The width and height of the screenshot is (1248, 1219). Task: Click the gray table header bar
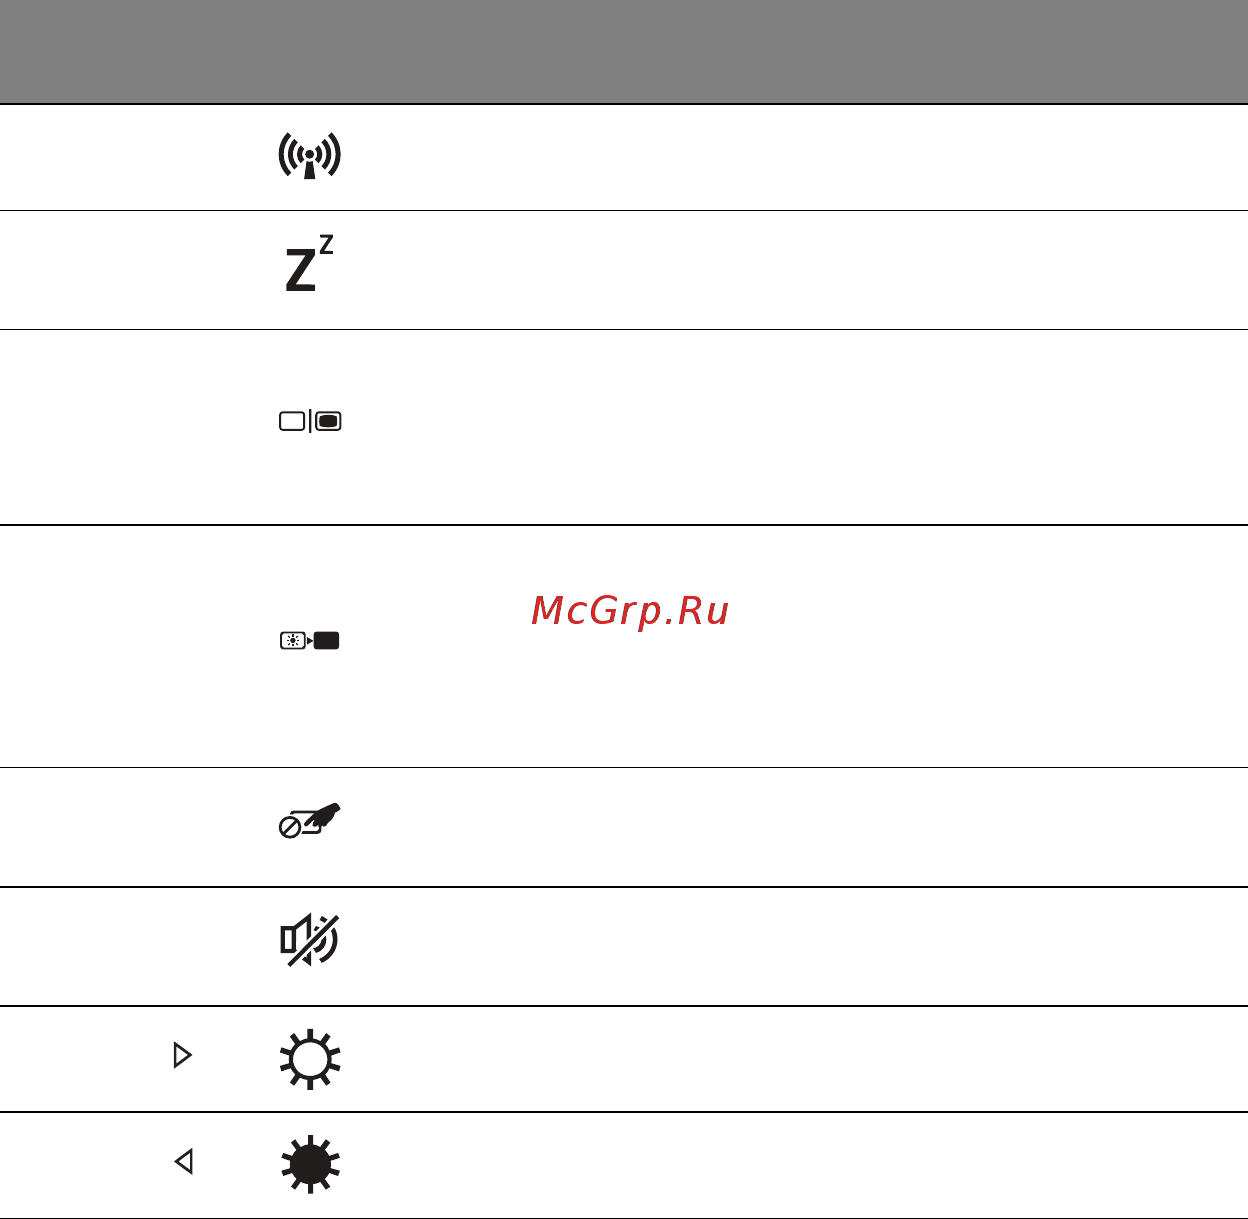click(x=624, y=51)
